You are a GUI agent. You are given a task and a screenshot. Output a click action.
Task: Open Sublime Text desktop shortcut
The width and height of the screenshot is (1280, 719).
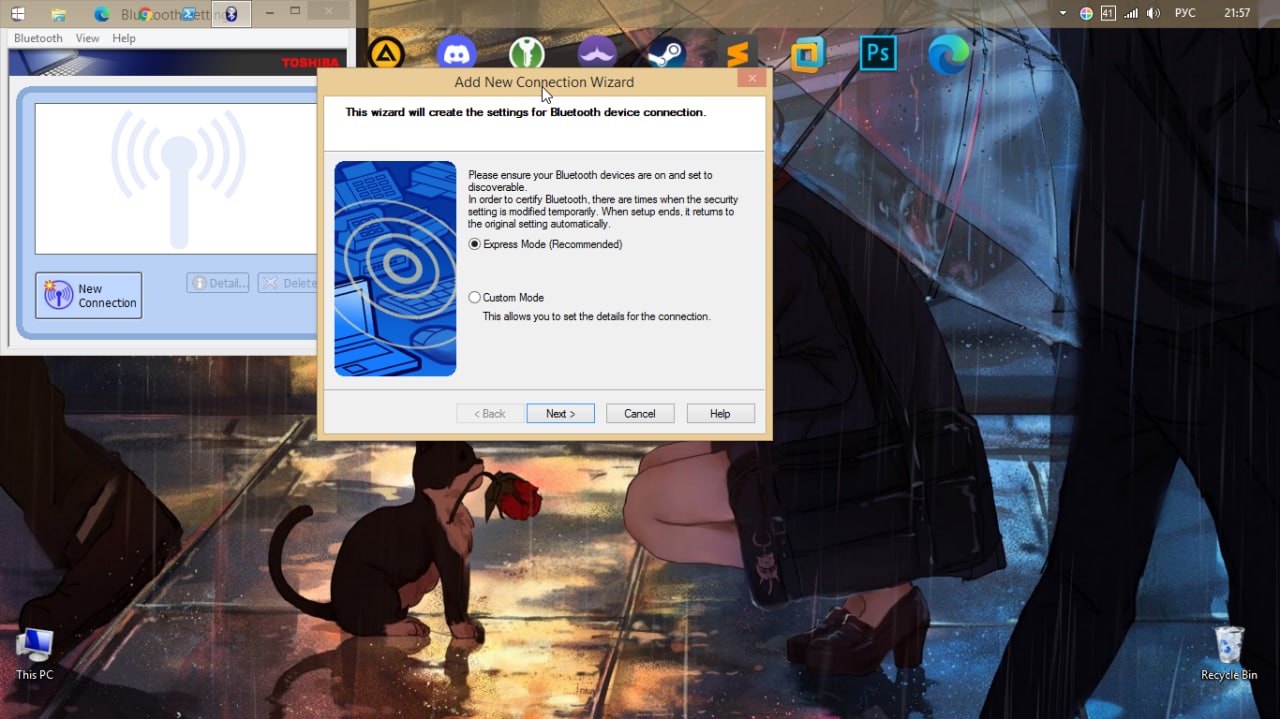click(x=737, y=54)
